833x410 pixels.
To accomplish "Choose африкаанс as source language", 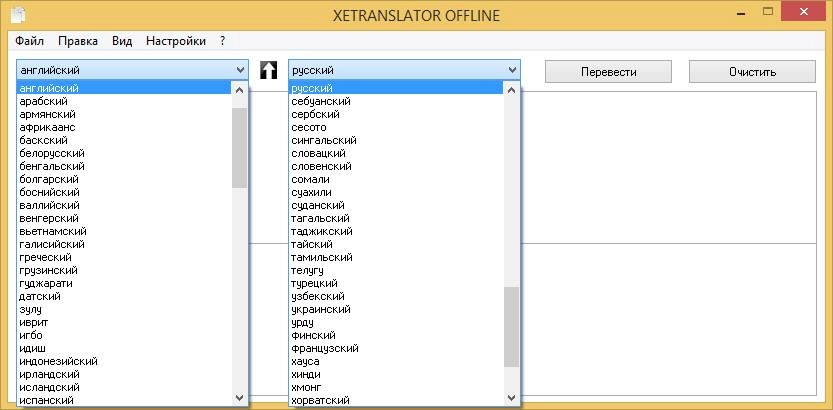I will 124,127.
